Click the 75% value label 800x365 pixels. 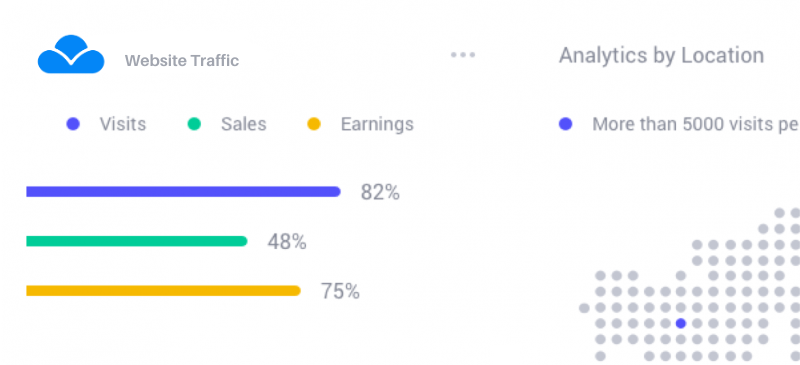tap(340, 291)
